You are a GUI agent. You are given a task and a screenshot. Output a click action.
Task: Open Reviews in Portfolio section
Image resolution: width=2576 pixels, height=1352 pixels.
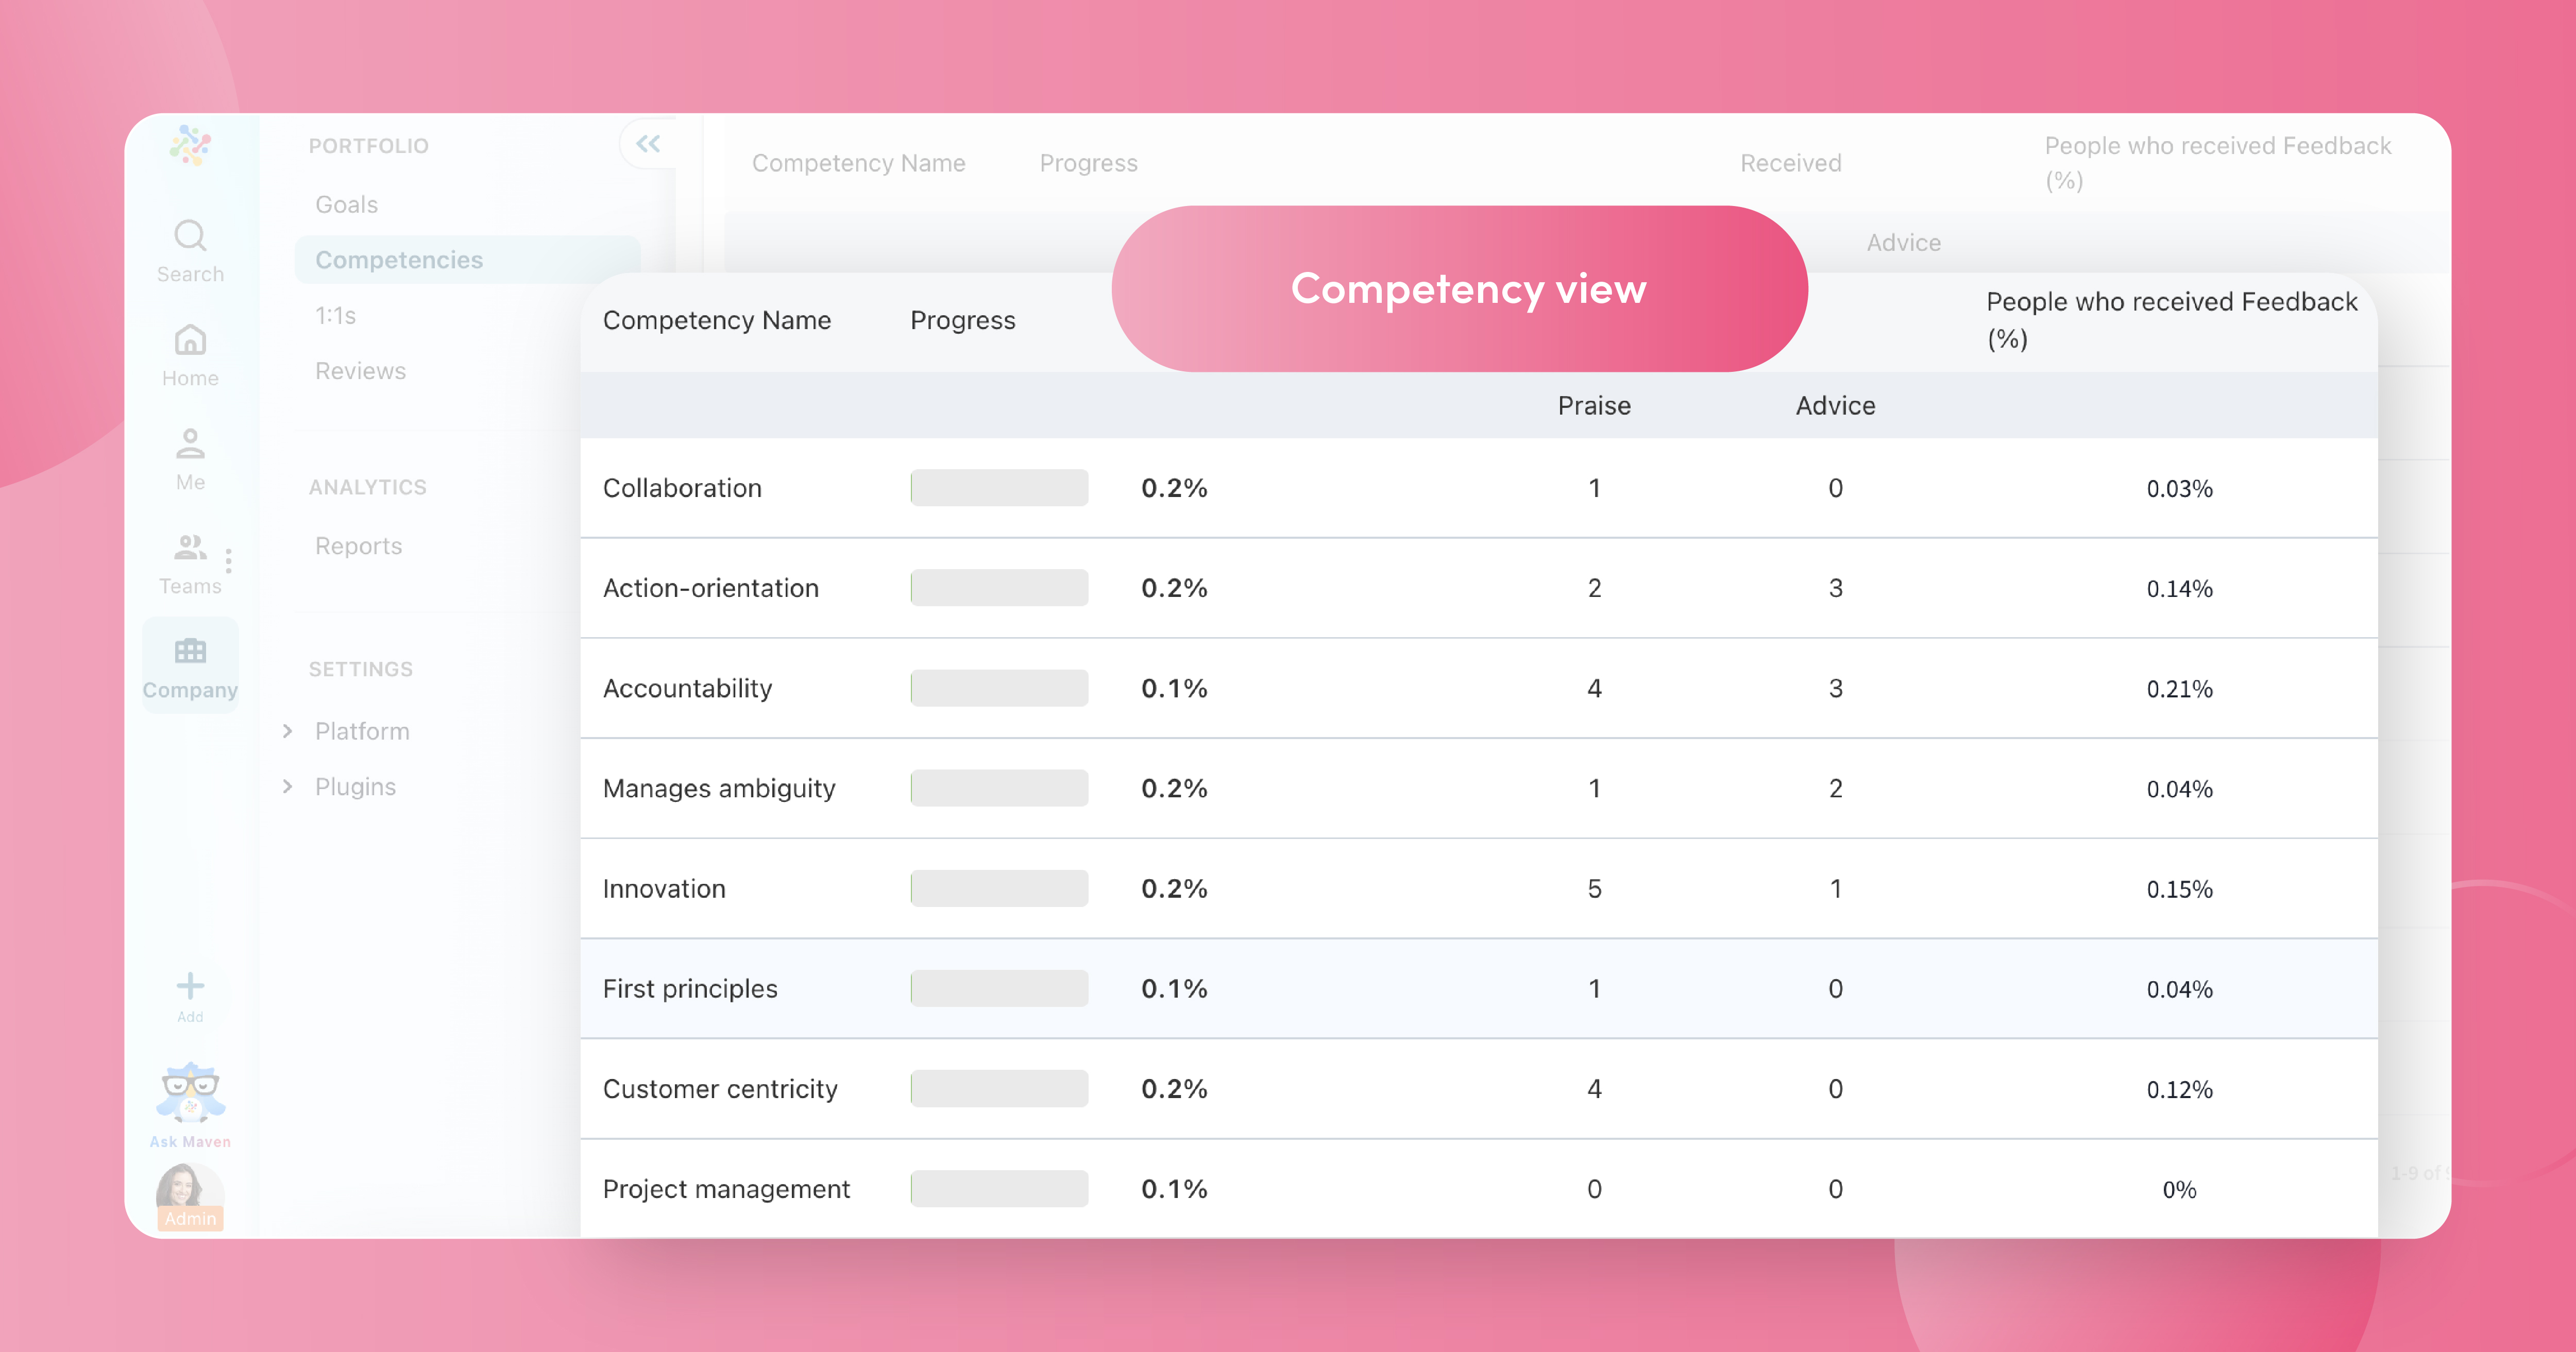pos(360,371)
